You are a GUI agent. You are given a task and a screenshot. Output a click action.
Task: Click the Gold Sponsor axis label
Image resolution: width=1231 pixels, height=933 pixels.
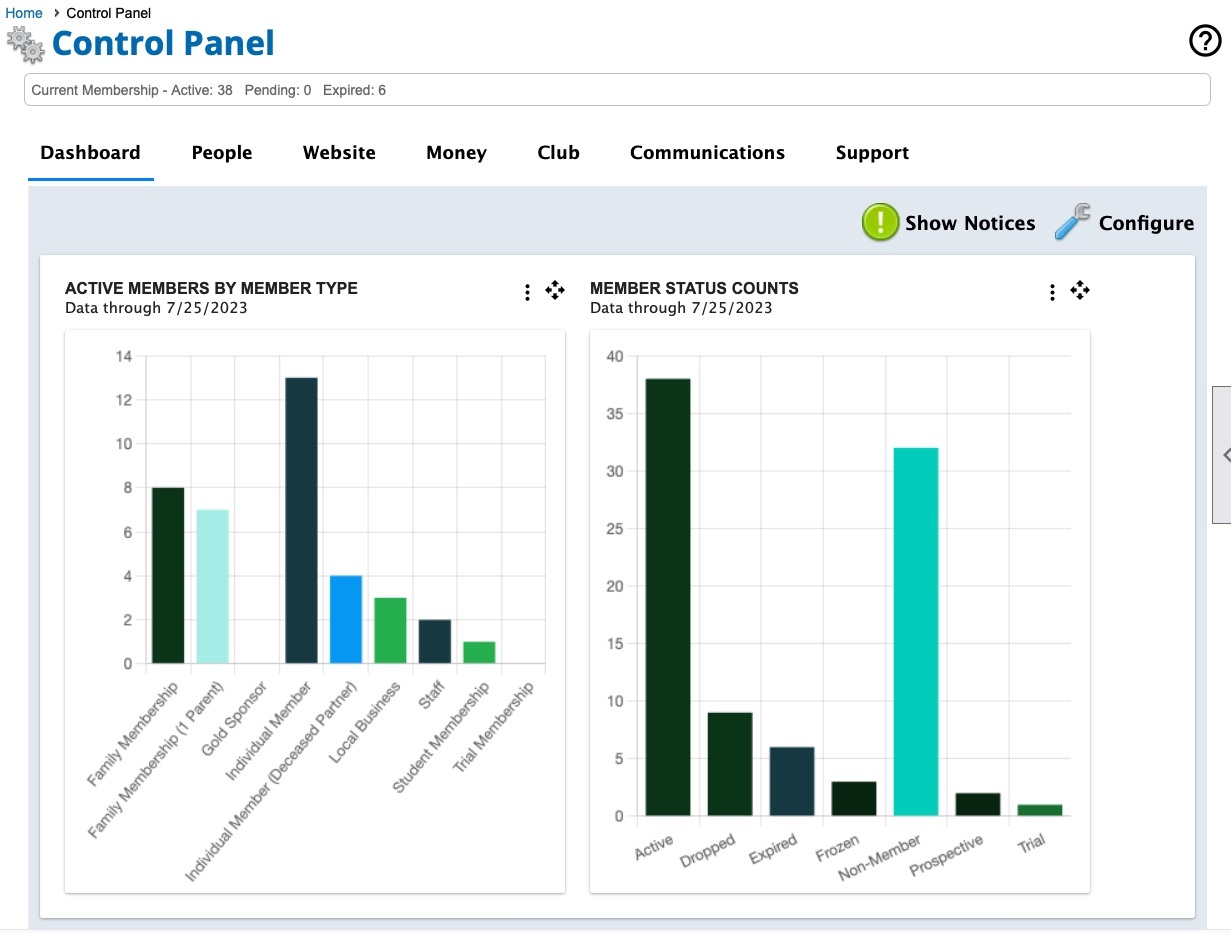point(234,719)
